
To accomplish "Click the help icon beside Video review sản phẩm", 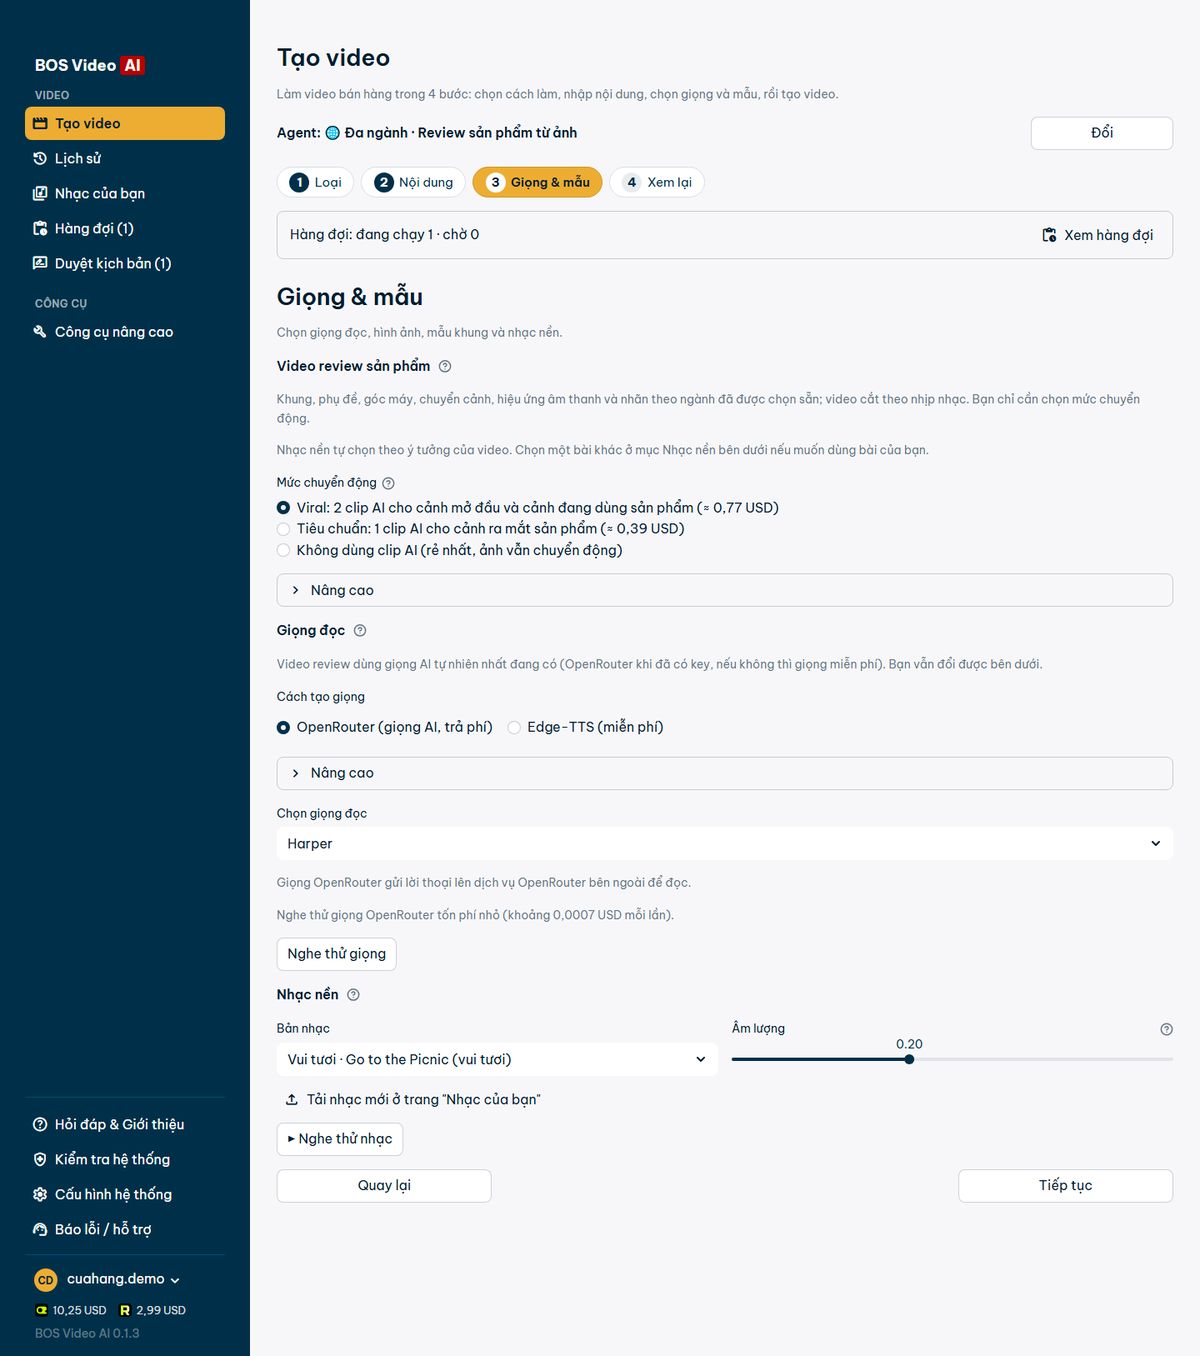I will pyautogui.click(x=445, y=366).
